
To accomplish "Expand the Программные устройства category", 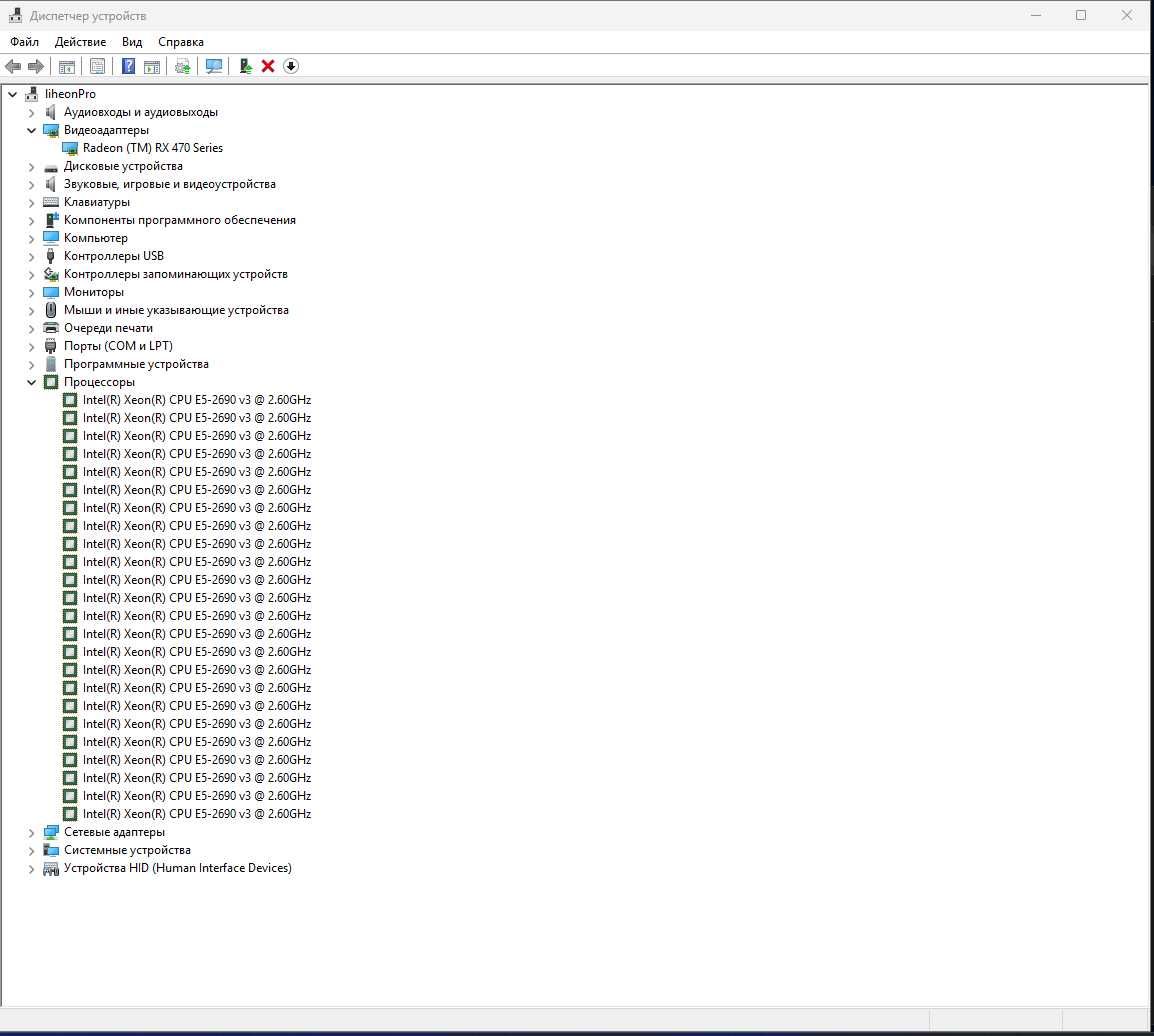I will (x=32, y=364).
